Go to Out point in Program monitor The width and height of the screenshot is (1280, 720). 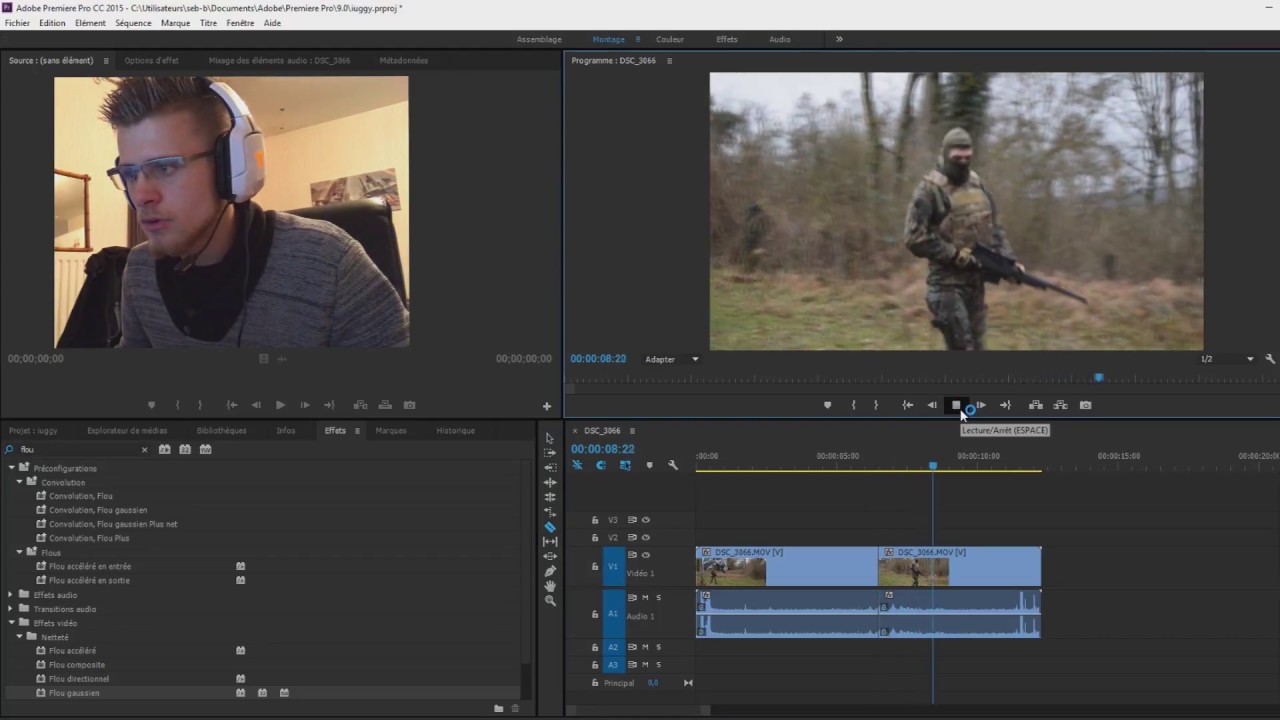tap(1005, 405)
